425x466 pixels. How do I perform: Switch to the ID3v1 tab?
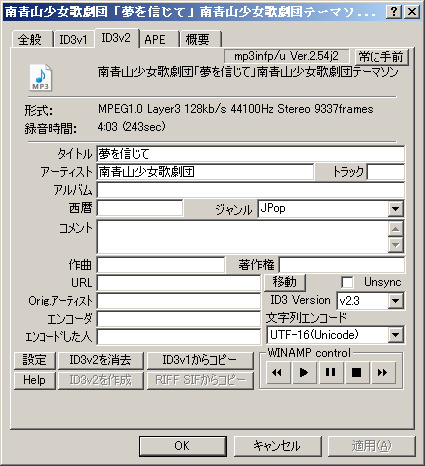point(73,40)
